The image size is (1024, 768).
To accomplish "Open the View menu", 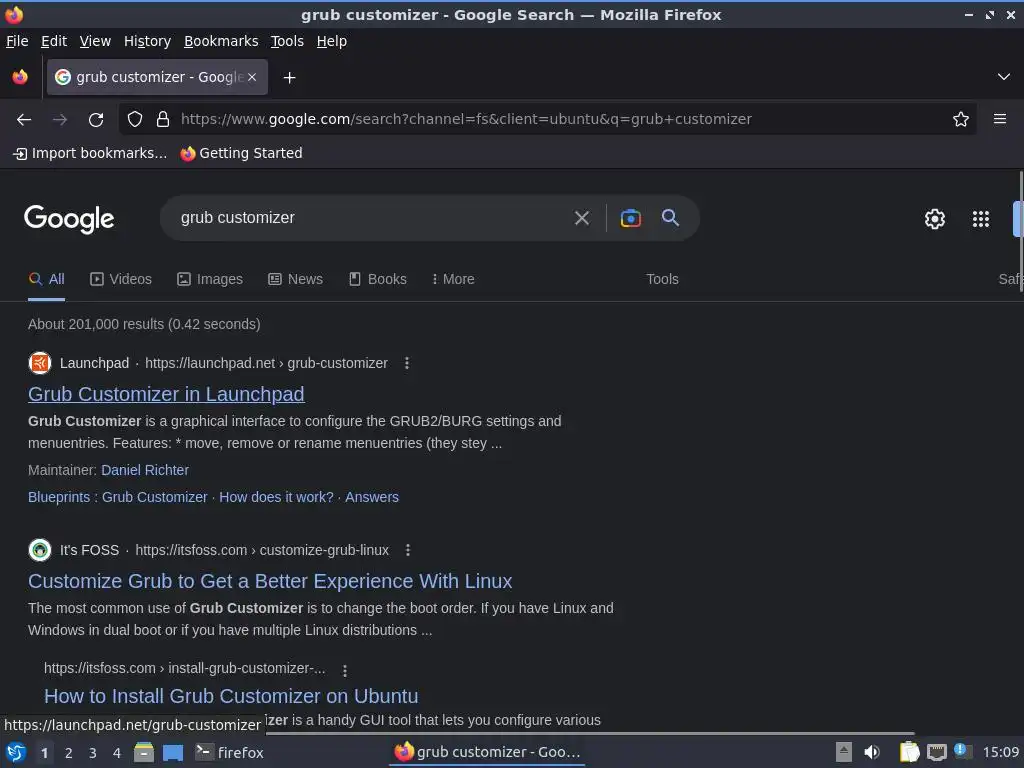I will pos(95,41).
